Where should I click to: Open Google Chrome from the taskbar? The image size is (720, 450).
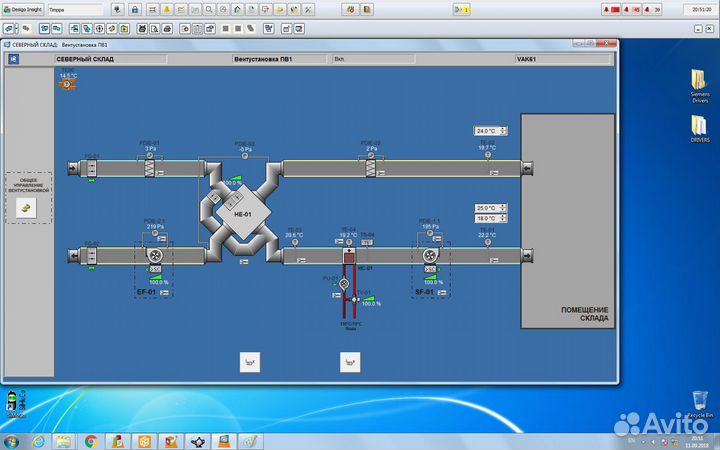(x=91, y=440)
